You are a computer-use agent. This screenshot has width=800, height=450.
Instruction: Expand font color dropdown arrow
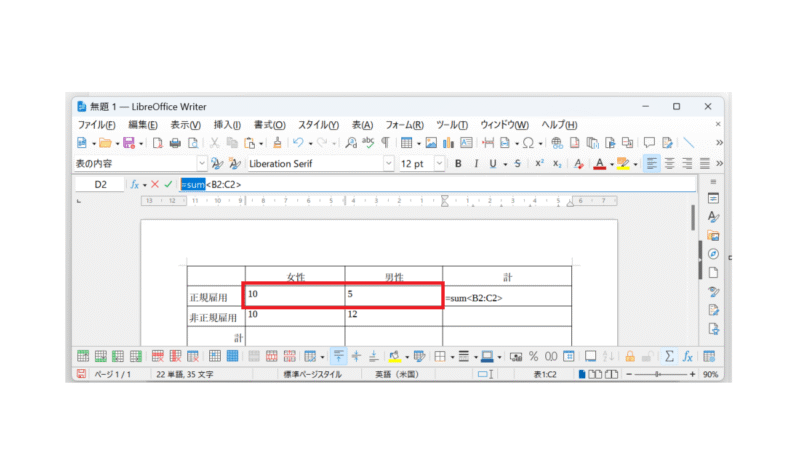pos(611,164)
